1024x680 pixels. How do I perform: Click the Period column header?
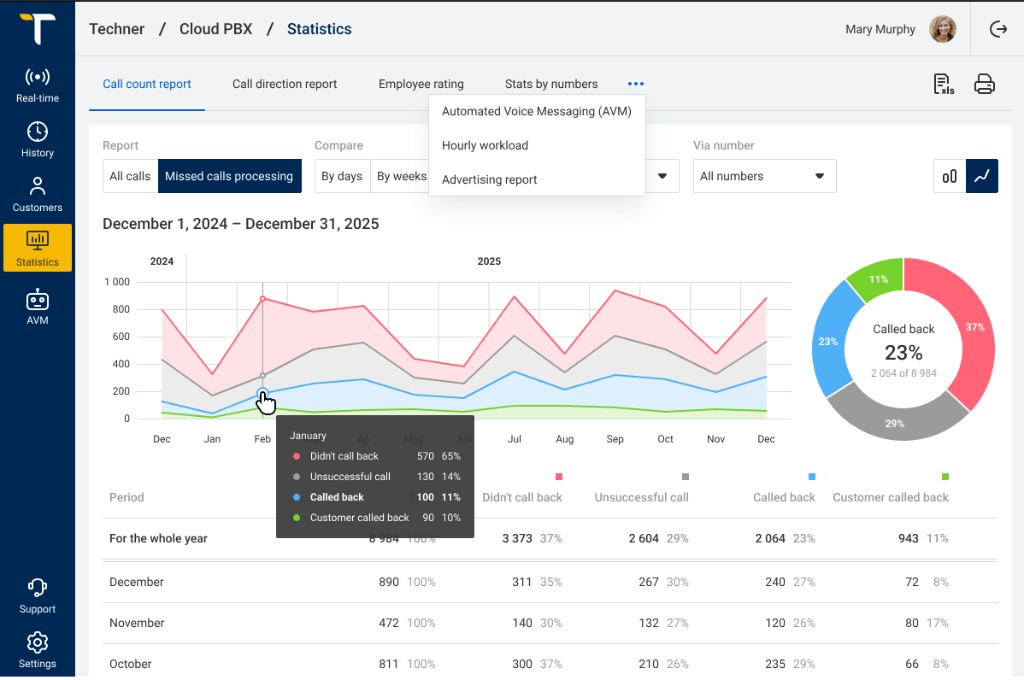[x=127, y=497]
